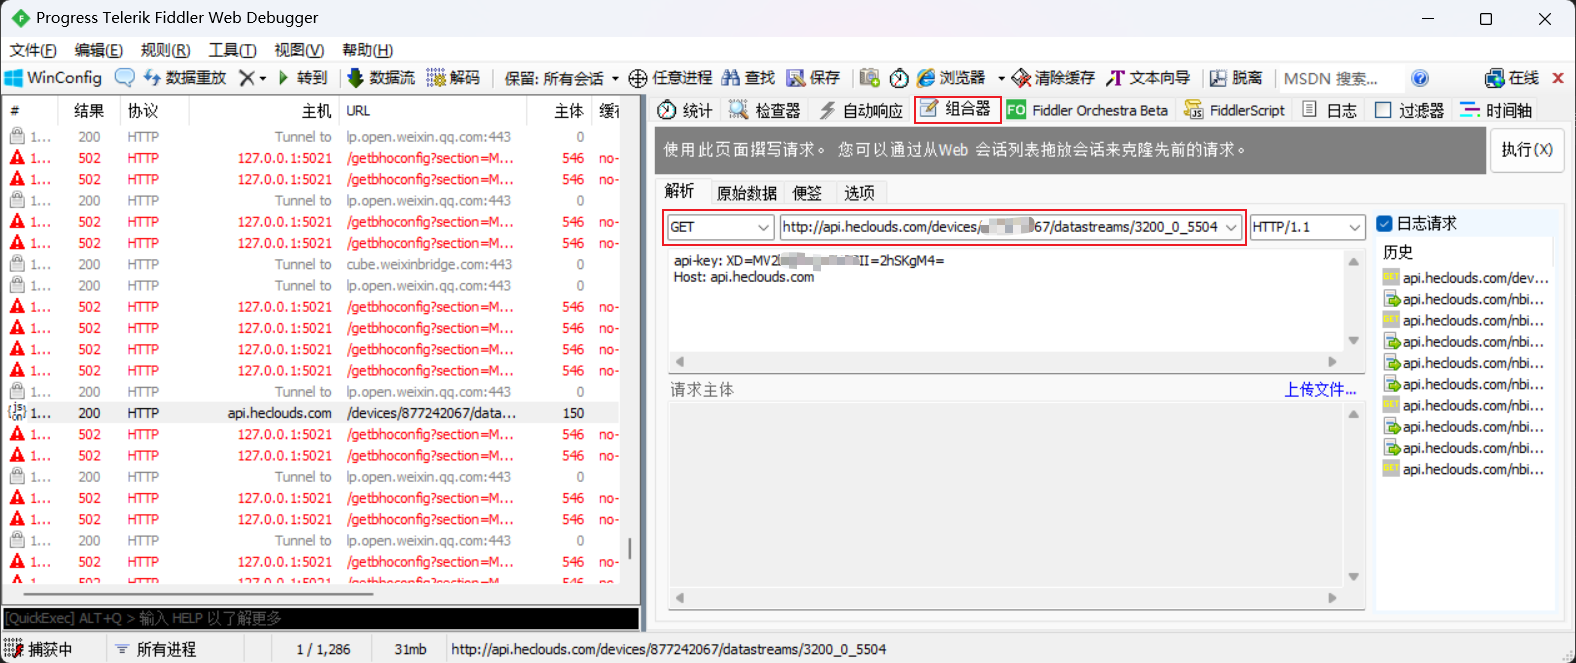Select the 原始数据 raw sub-tab
This screenshot has height=663, width=1576.
click(746, 193)
